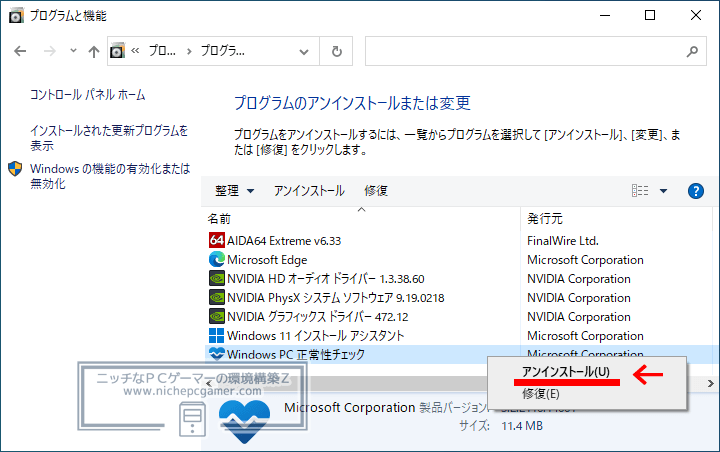Open the 整理 dropdown menu
This screenshot has width=720, height=452.
pyautogui.click(x=234, y=191)
